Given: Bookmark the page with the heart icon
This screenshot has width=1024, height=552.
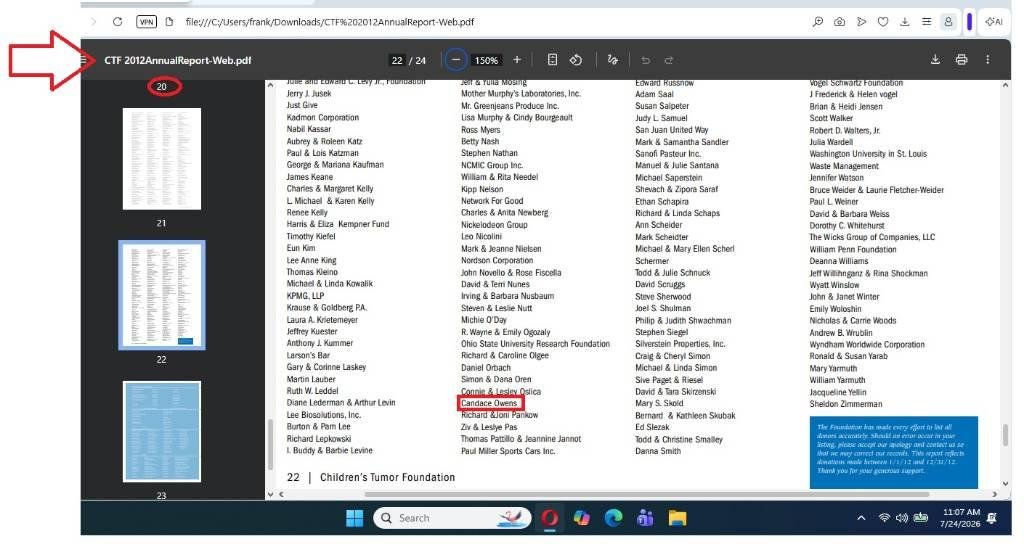Looking at the screenshot, I should pyautogui.click(x=883, y=22).
